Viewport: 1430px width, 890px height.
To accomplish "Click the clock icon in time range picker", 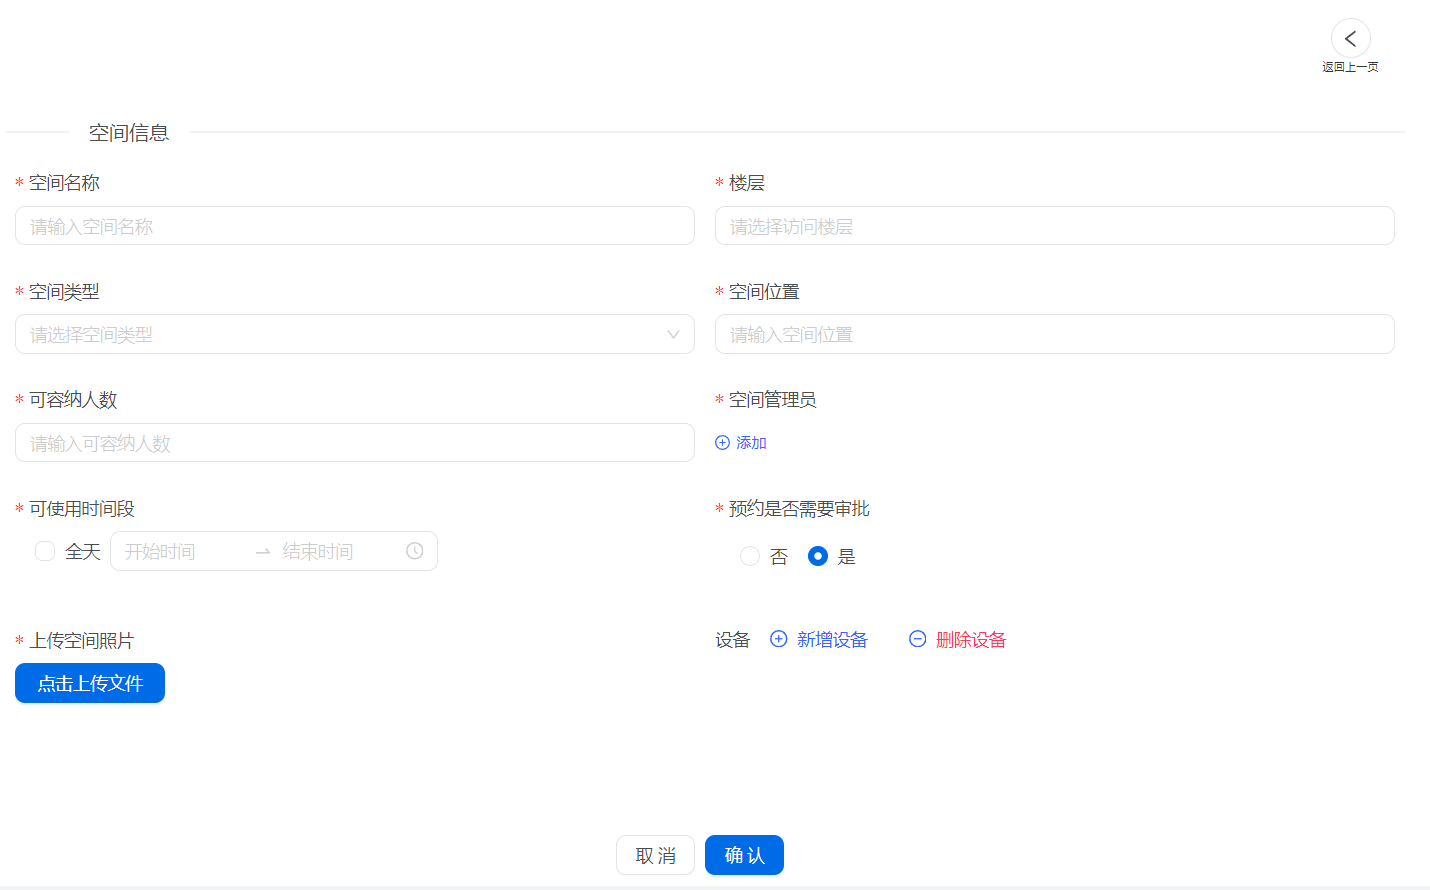I will (414, 551).
